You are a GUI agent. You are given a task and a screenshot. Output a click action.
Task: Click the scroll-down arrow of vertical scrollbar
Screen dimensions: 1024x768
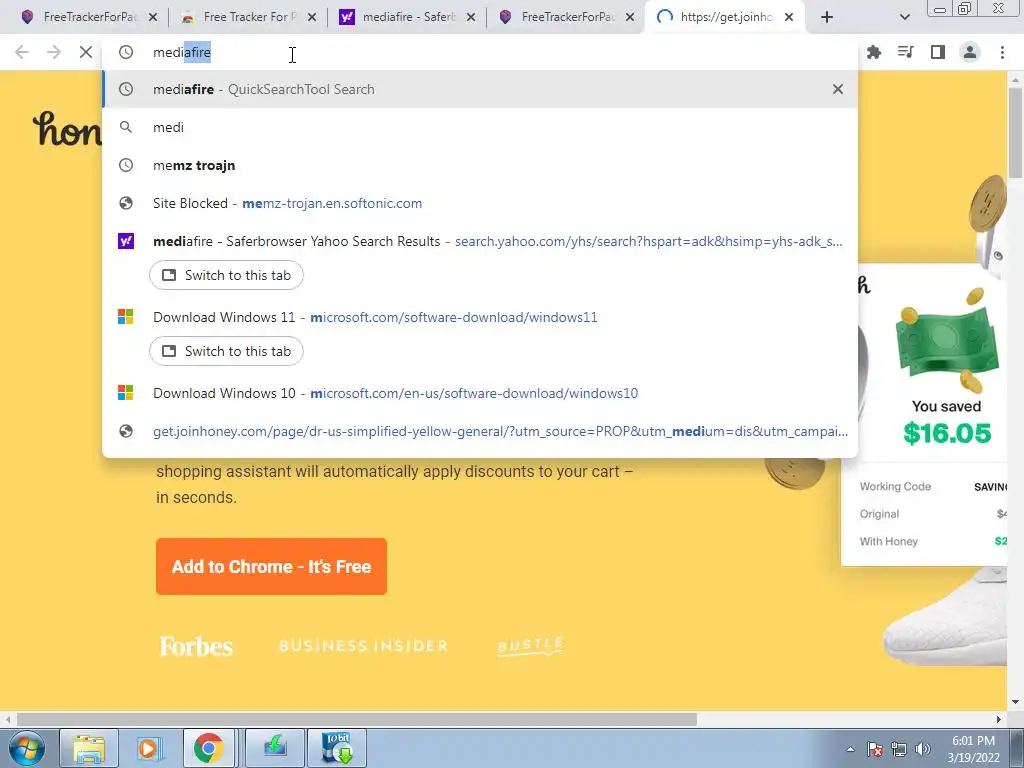click(x=1016, y=703)
